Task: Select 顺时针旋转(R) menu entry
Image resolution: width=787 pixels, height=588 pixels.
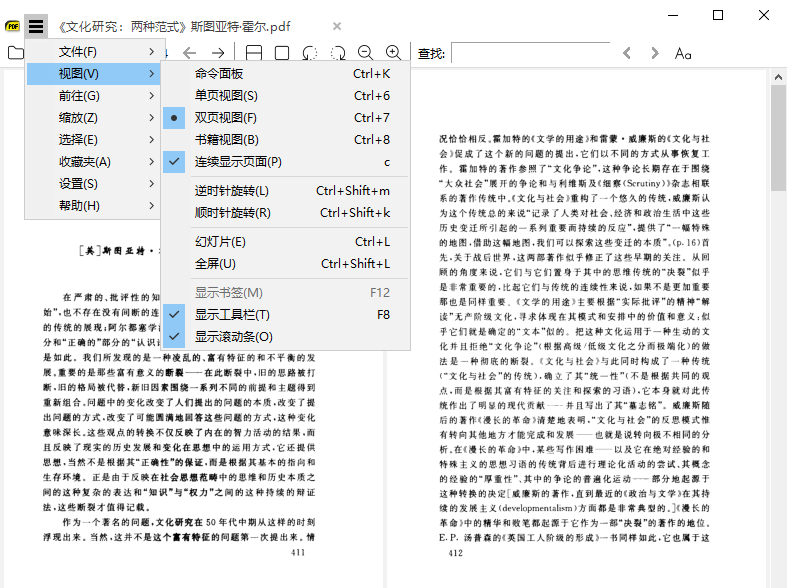Action: point(286,213)
